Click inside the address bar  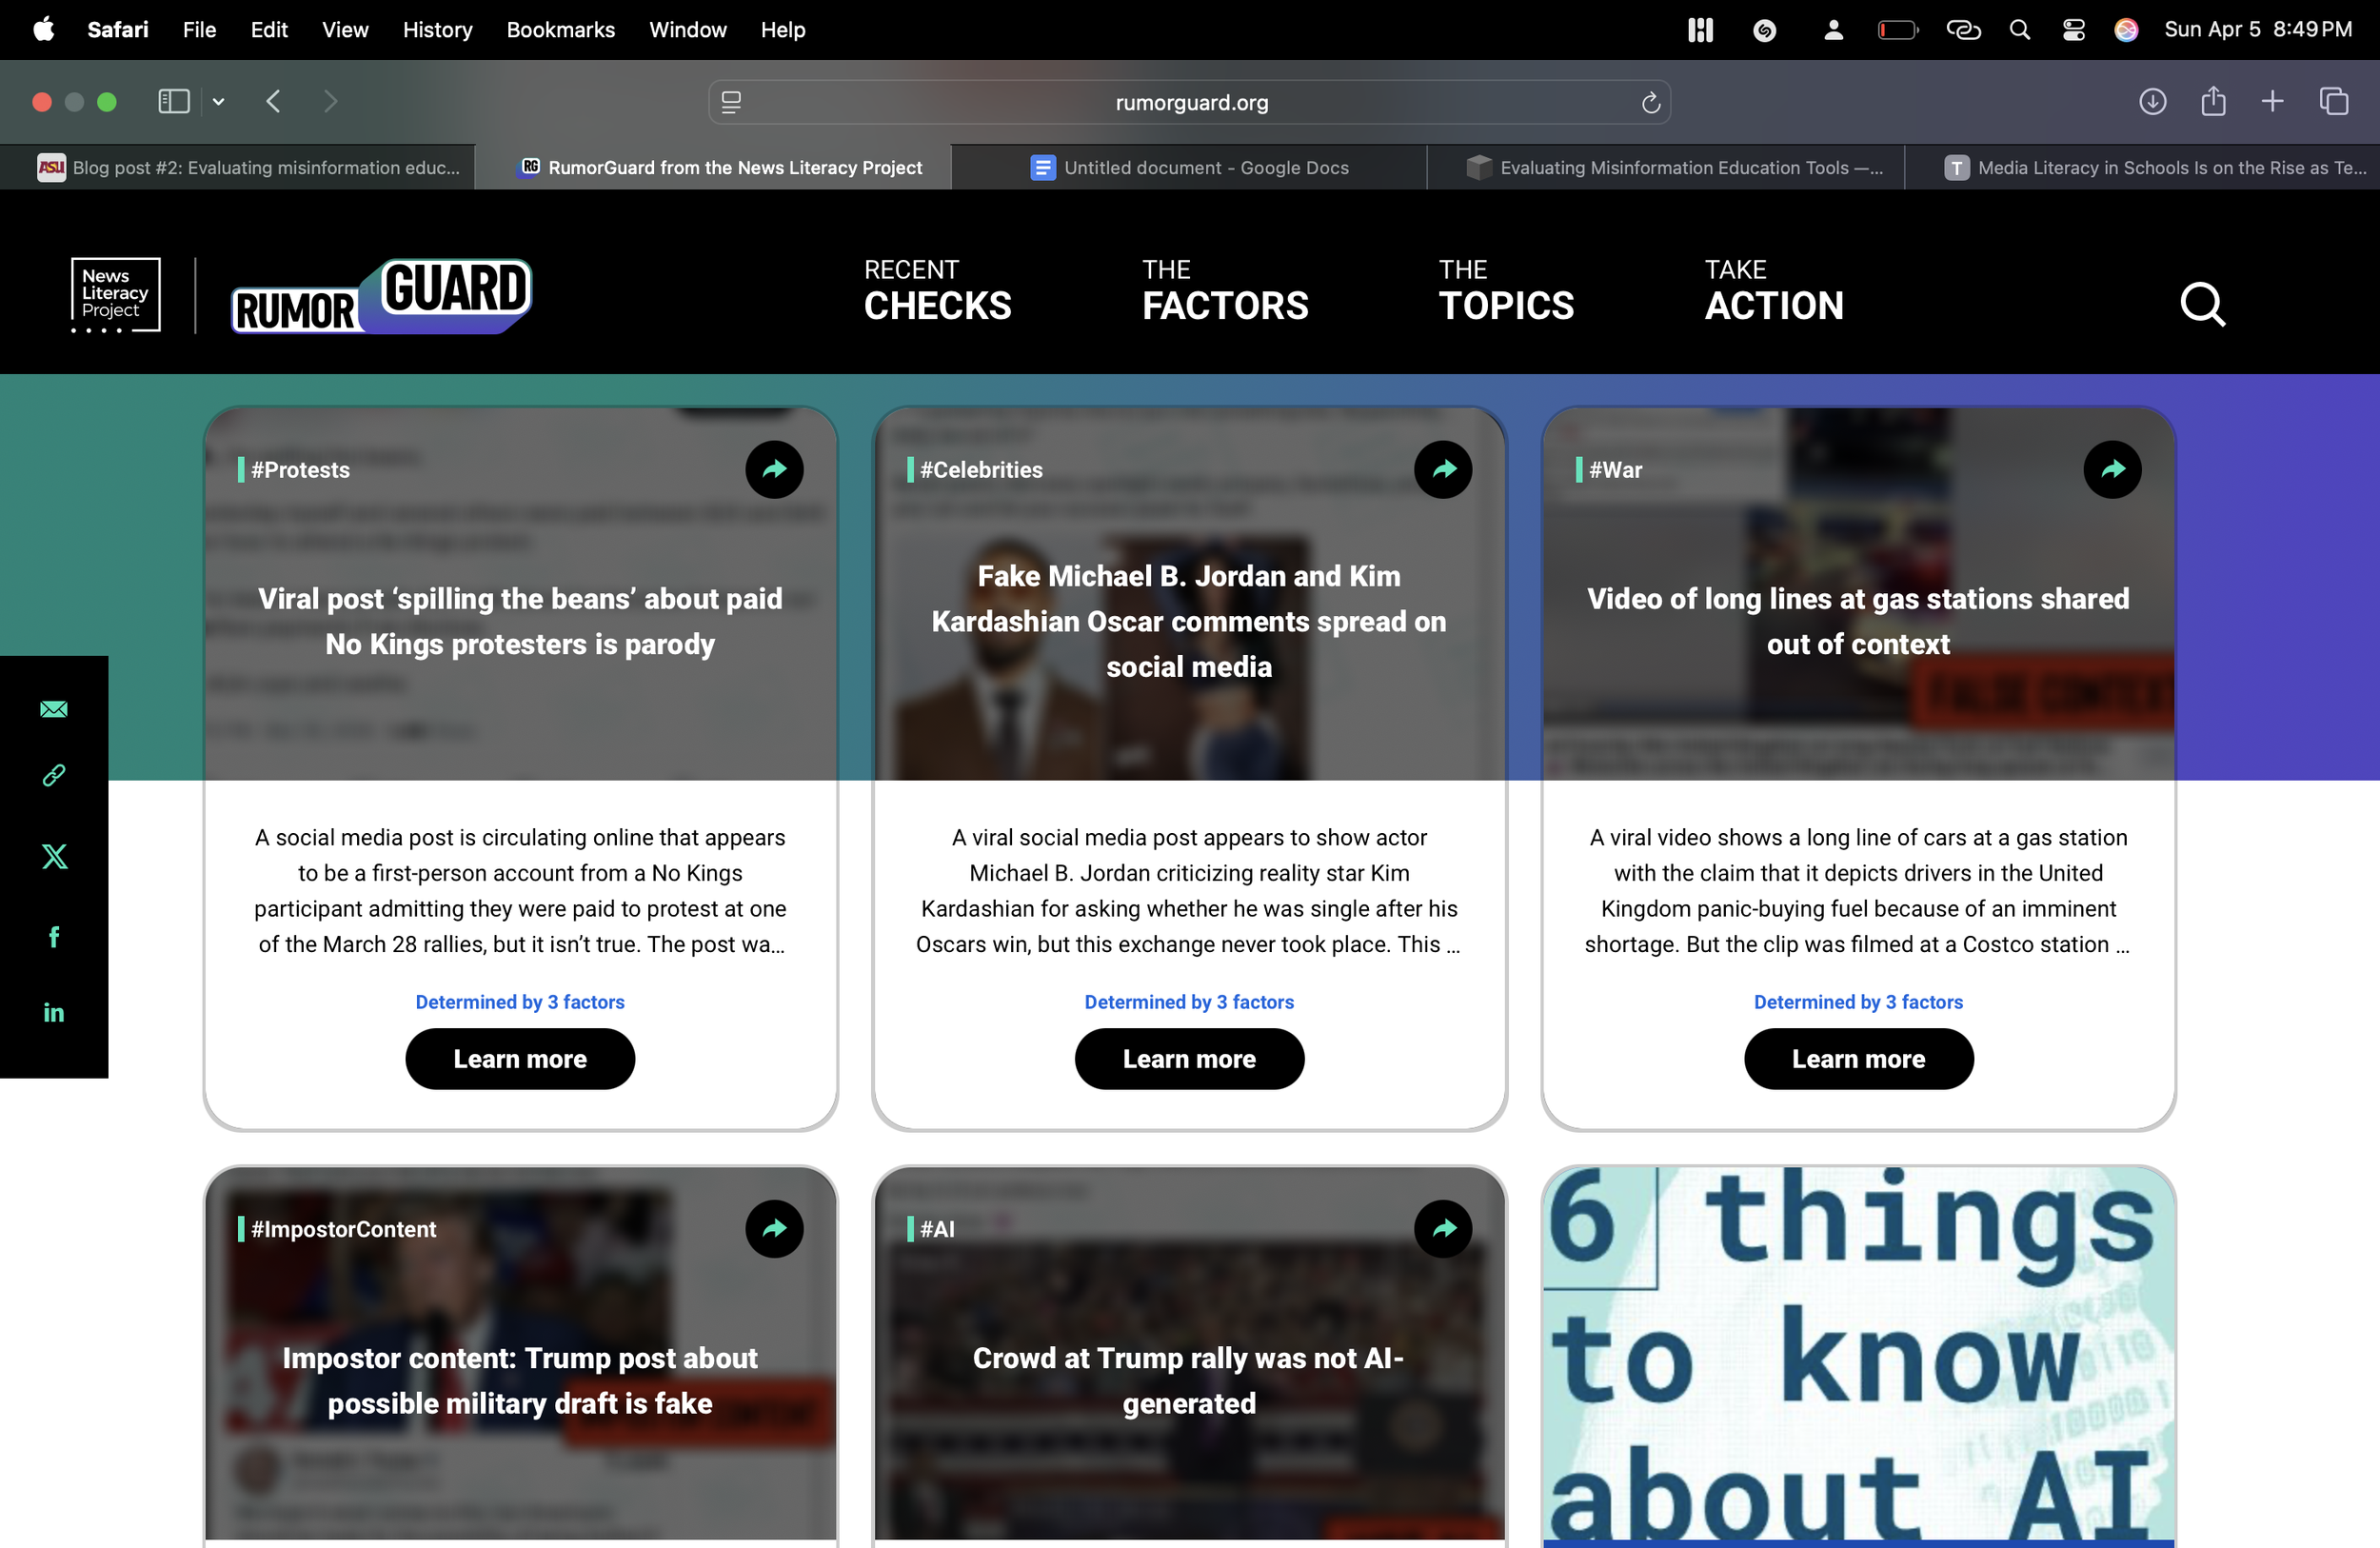pos(1189,102)
